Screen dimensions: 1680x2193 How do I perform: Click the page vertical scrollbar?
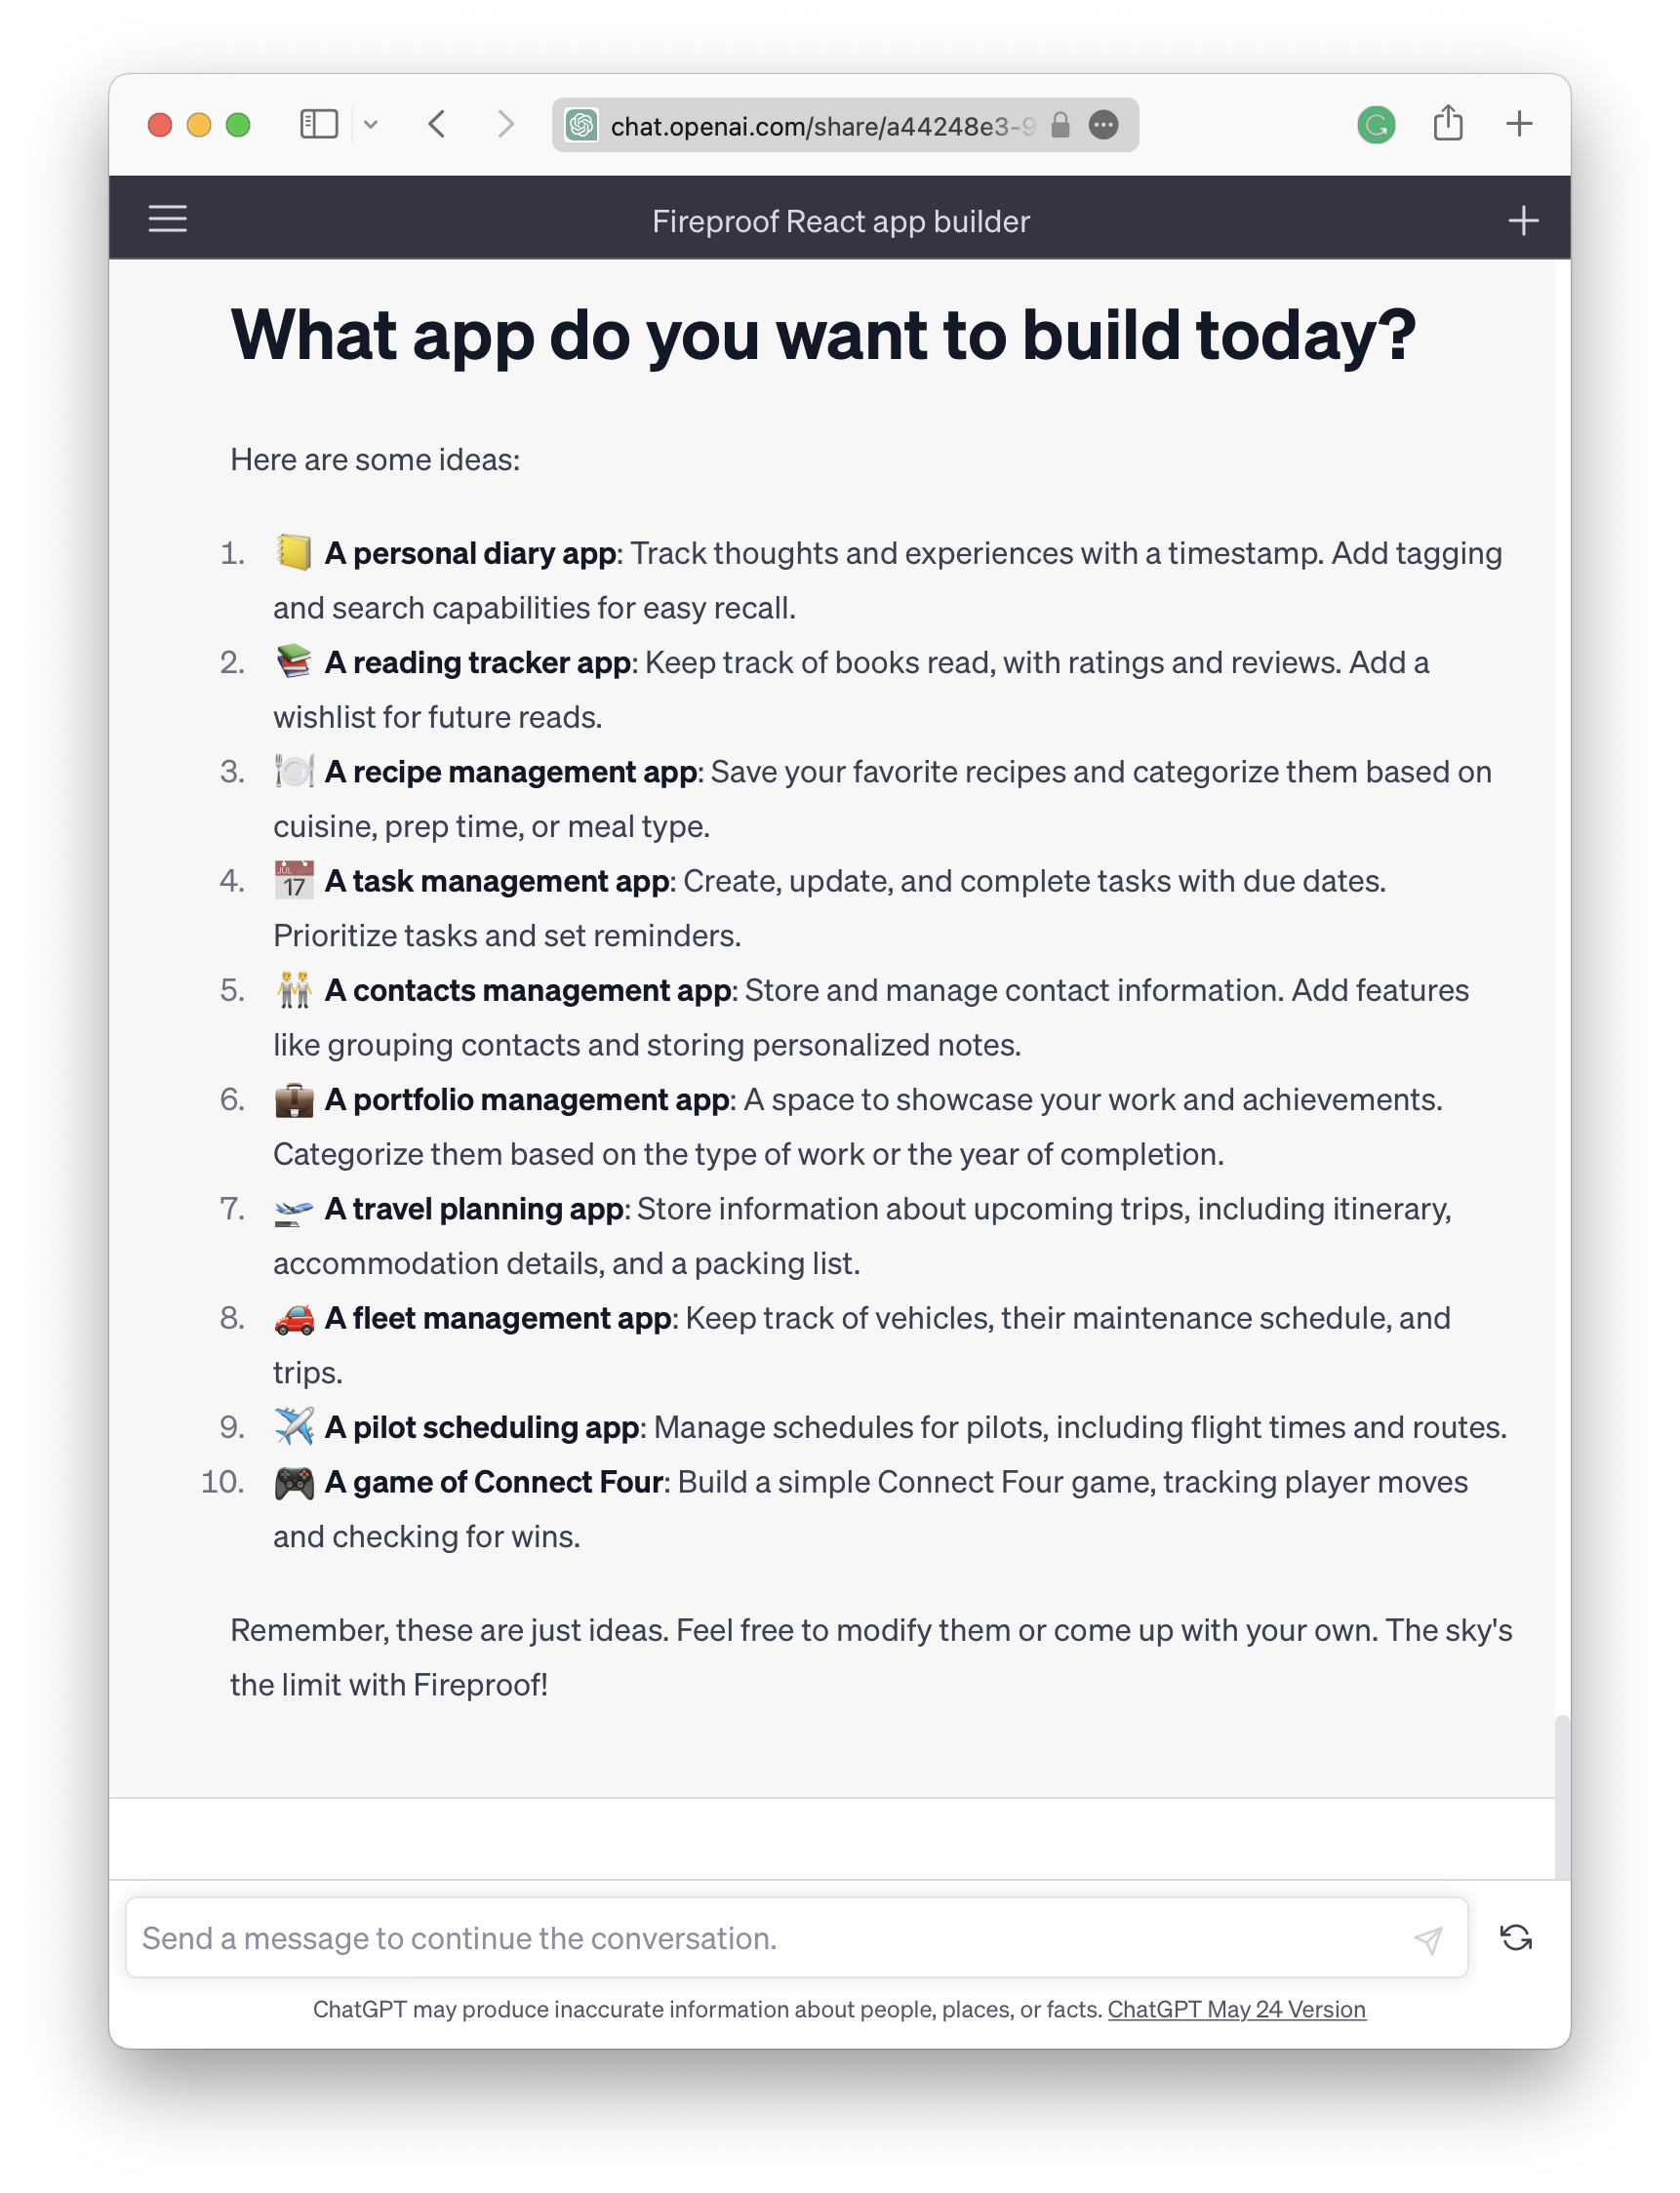1562,1795
